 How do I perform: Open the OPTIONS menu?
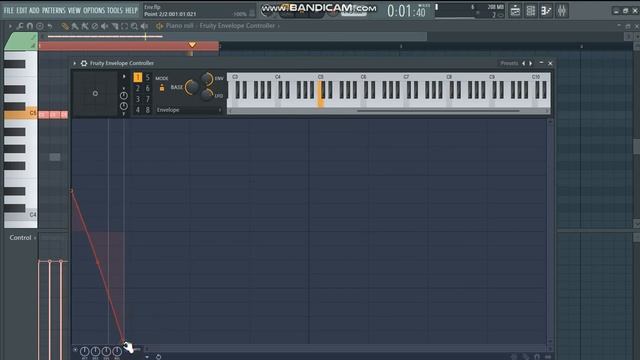pos(94,11)
